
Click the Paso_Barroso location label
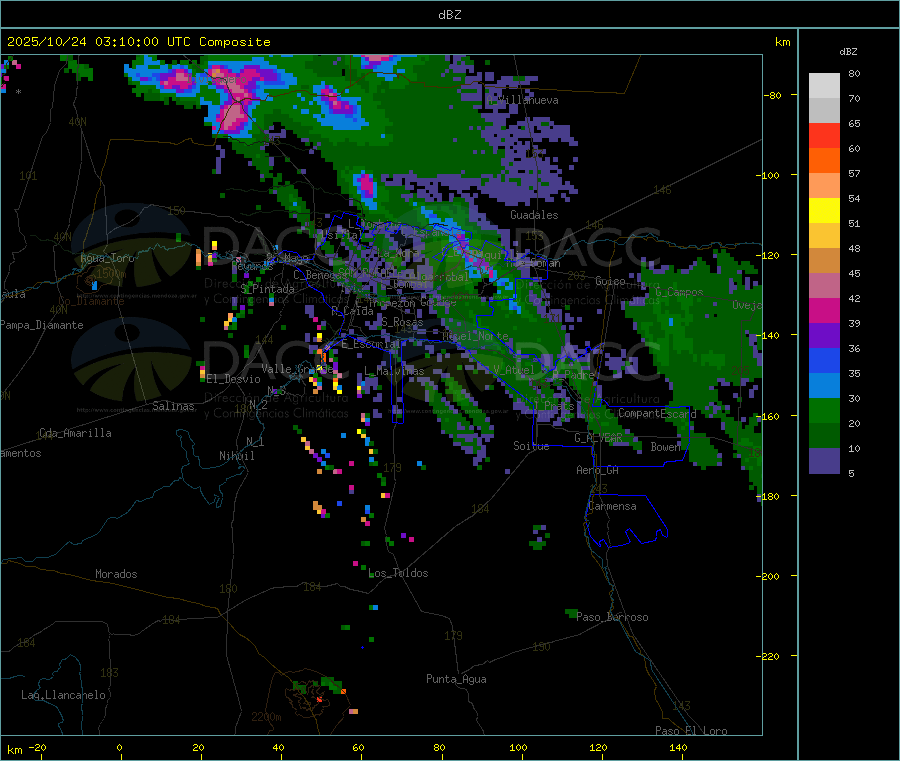(612, 617)
